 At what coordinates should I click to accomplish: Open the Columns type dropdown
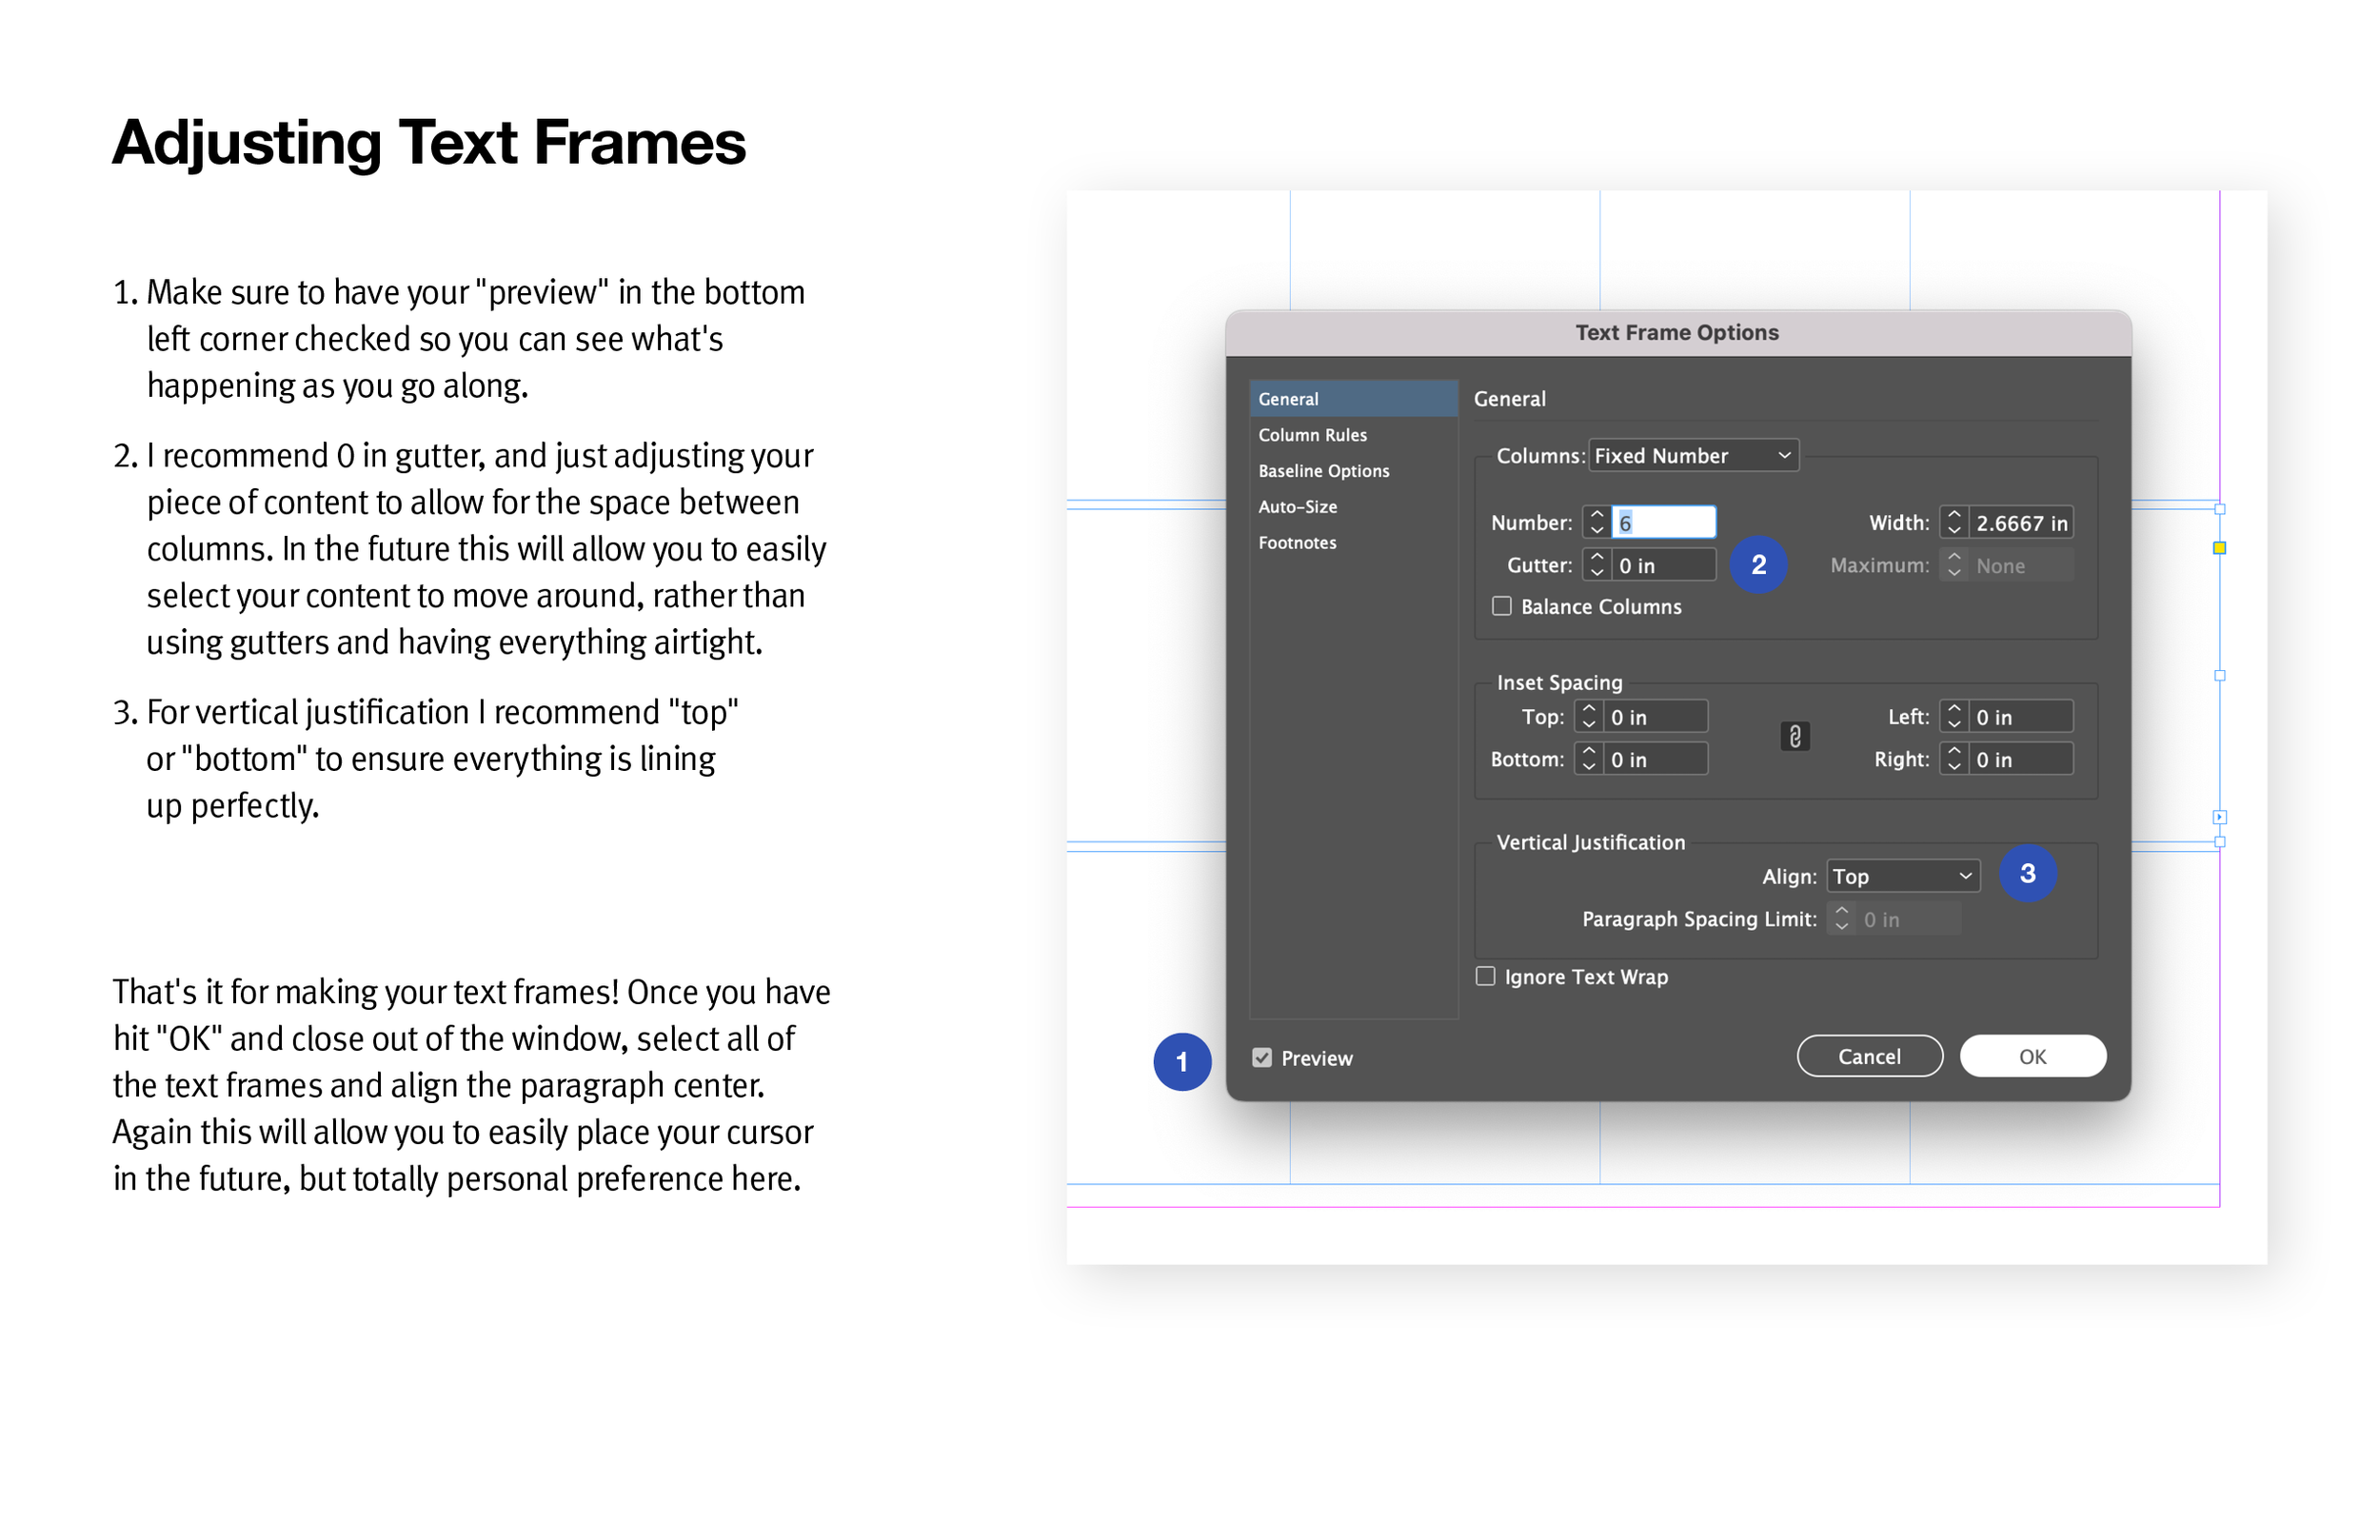coord(1693,455)
